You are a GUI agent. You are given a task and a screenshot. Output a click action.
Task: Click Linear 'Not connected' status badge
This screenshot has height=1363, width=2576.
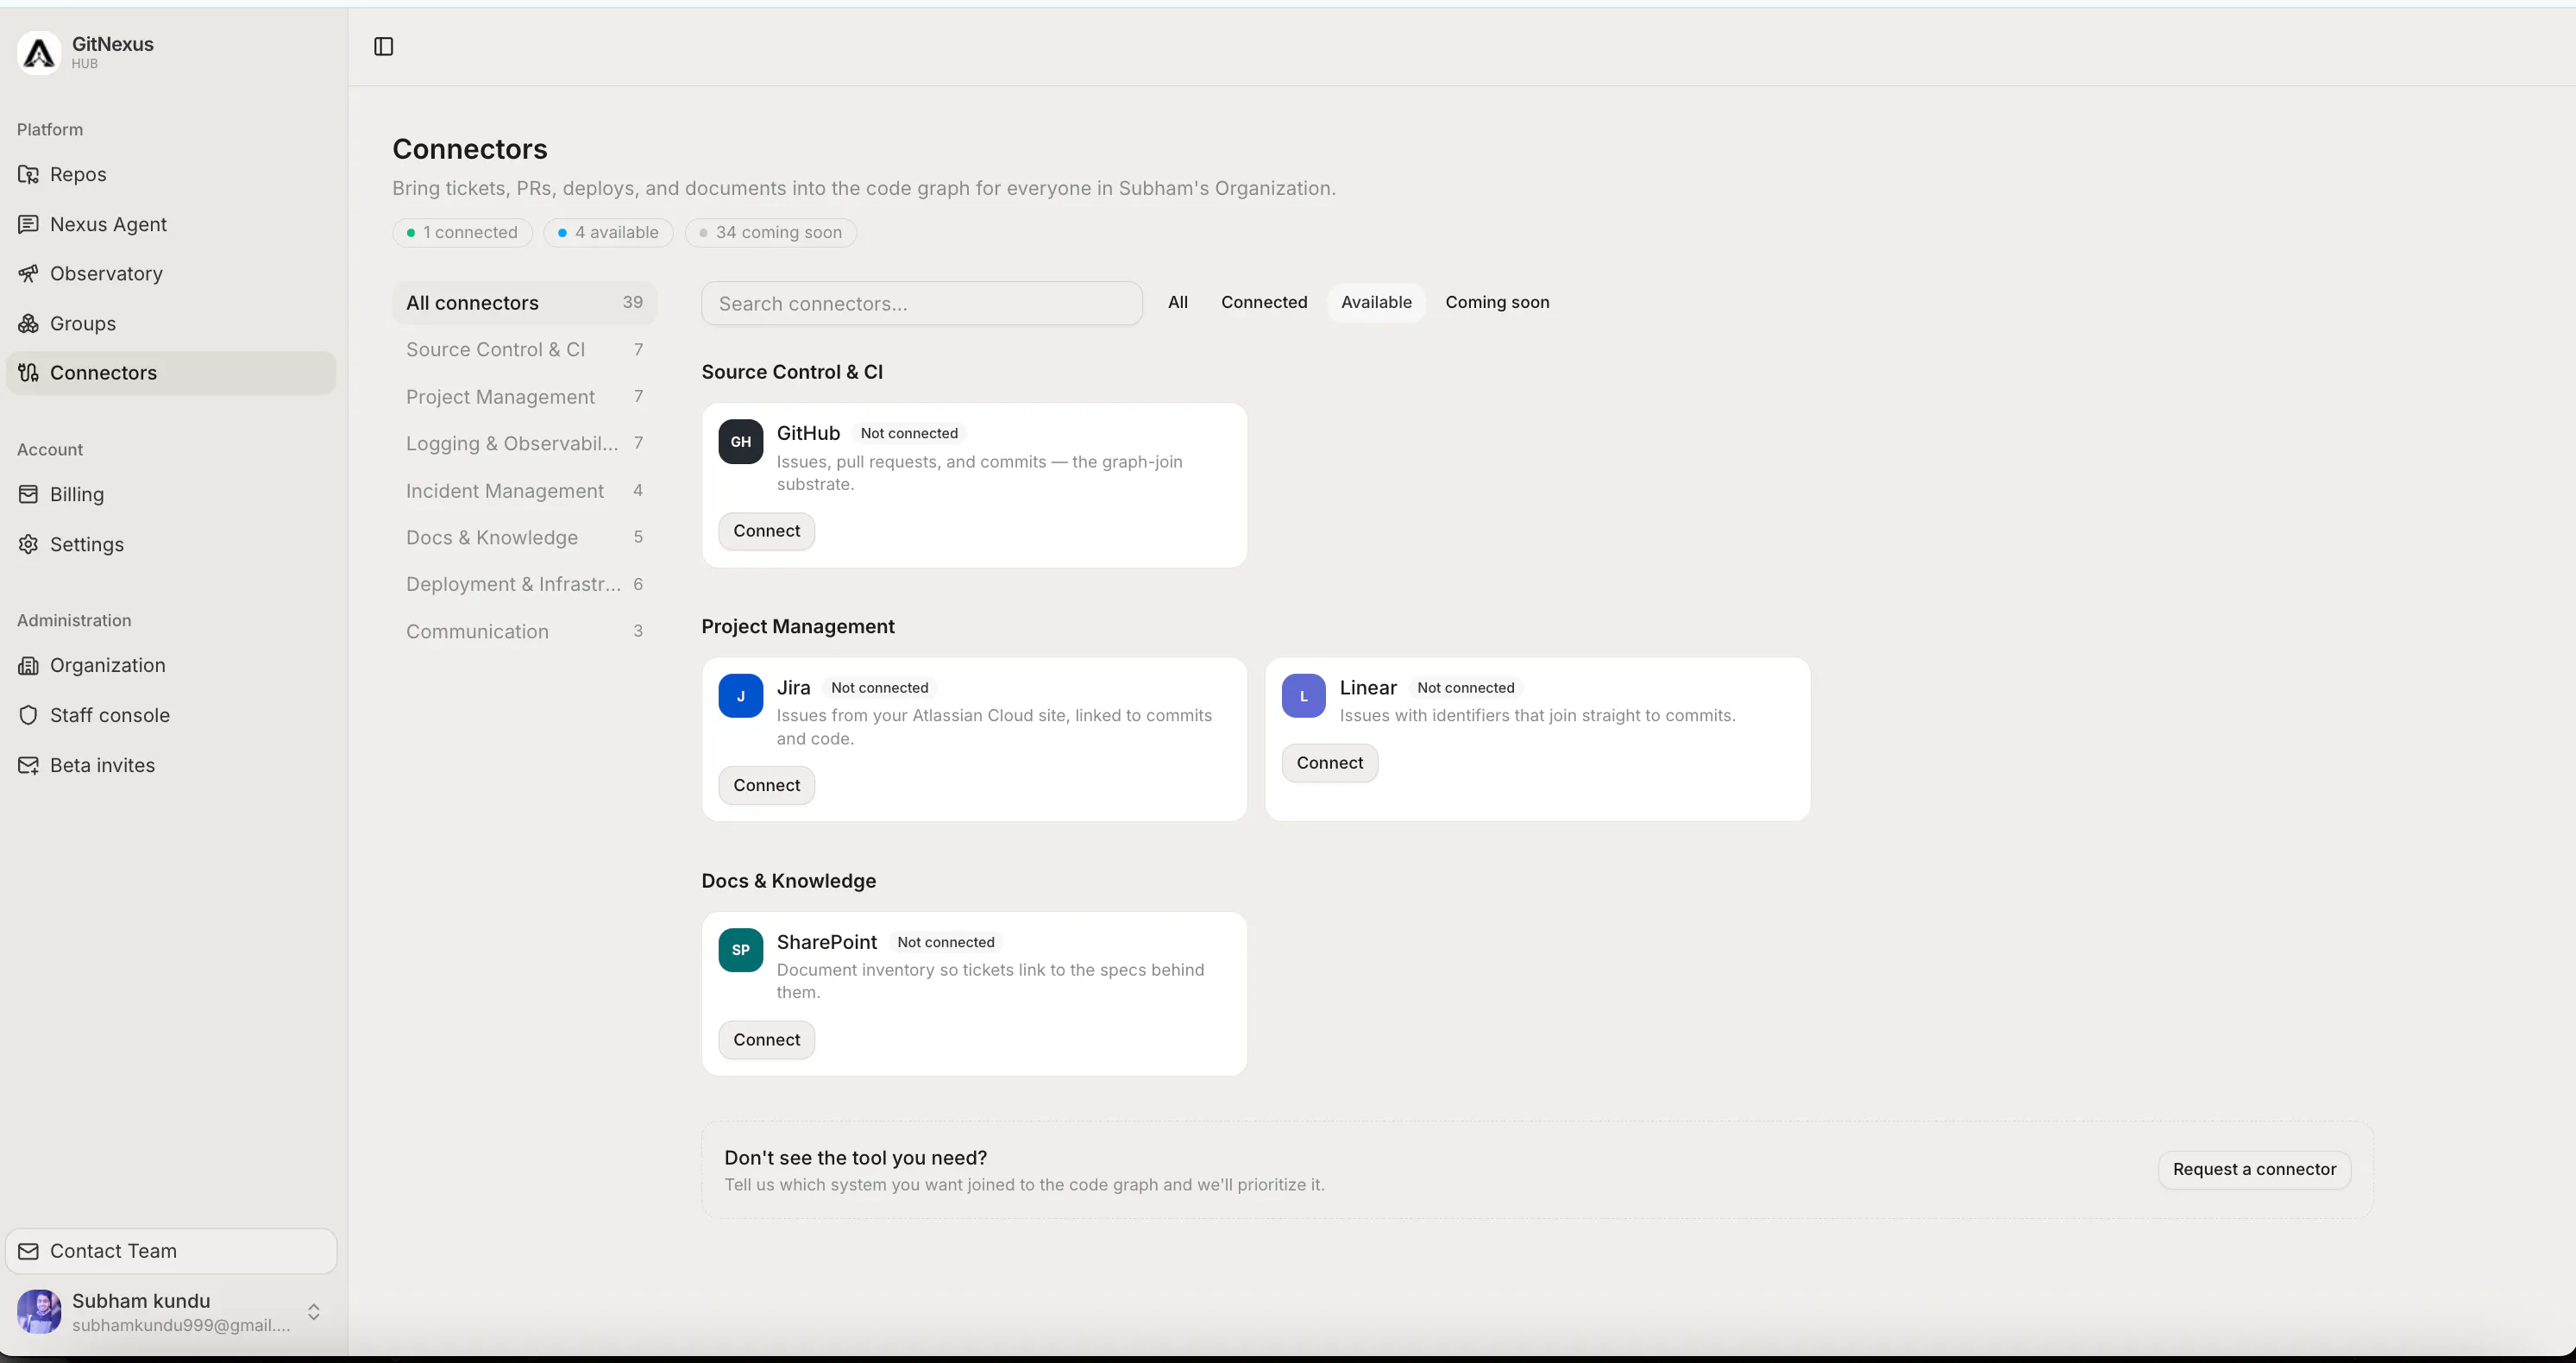tap(1466, 688)
